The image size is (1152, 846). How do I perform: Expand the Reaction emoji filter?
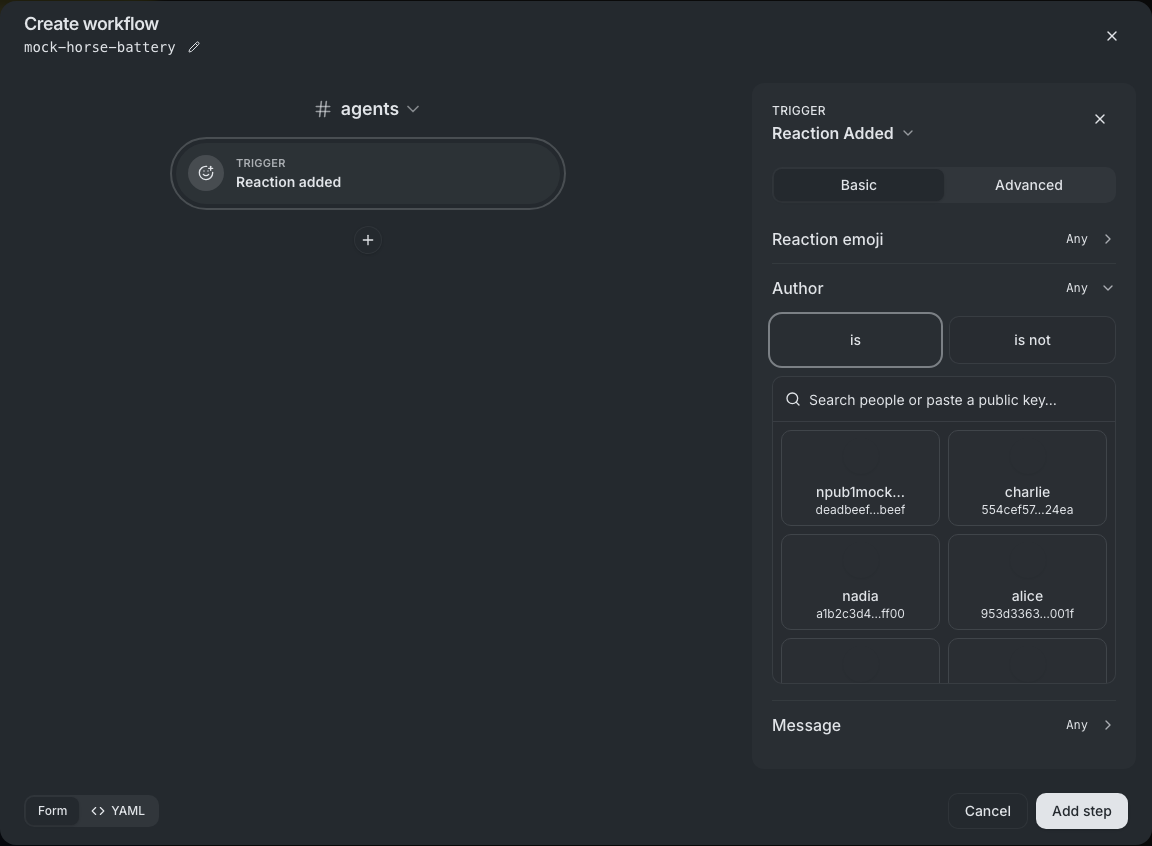pos(943,239)
